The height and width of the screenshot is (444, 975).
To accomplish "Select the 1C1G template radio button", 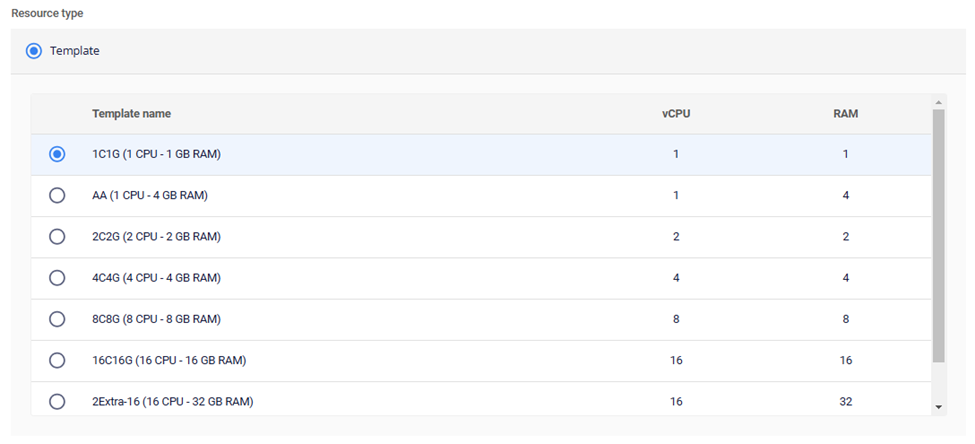I will (x=57, y=154).
